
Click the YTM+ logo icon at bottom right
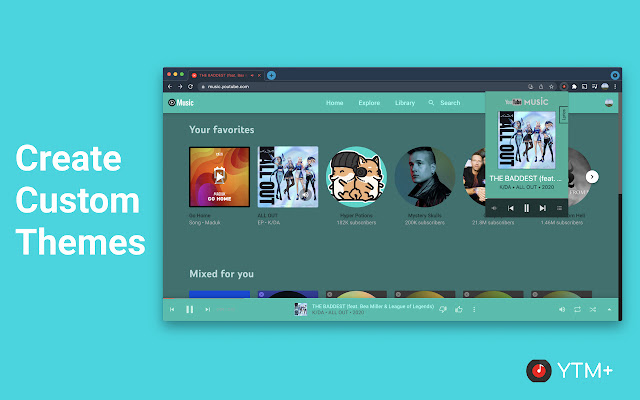[x=539, y=371]
